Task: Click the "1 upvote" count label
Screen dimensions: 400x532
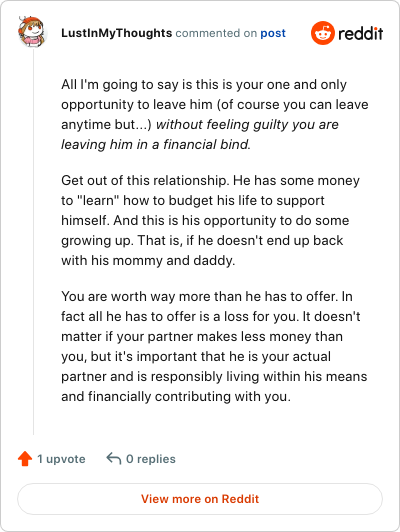Action: pos(61,459)
